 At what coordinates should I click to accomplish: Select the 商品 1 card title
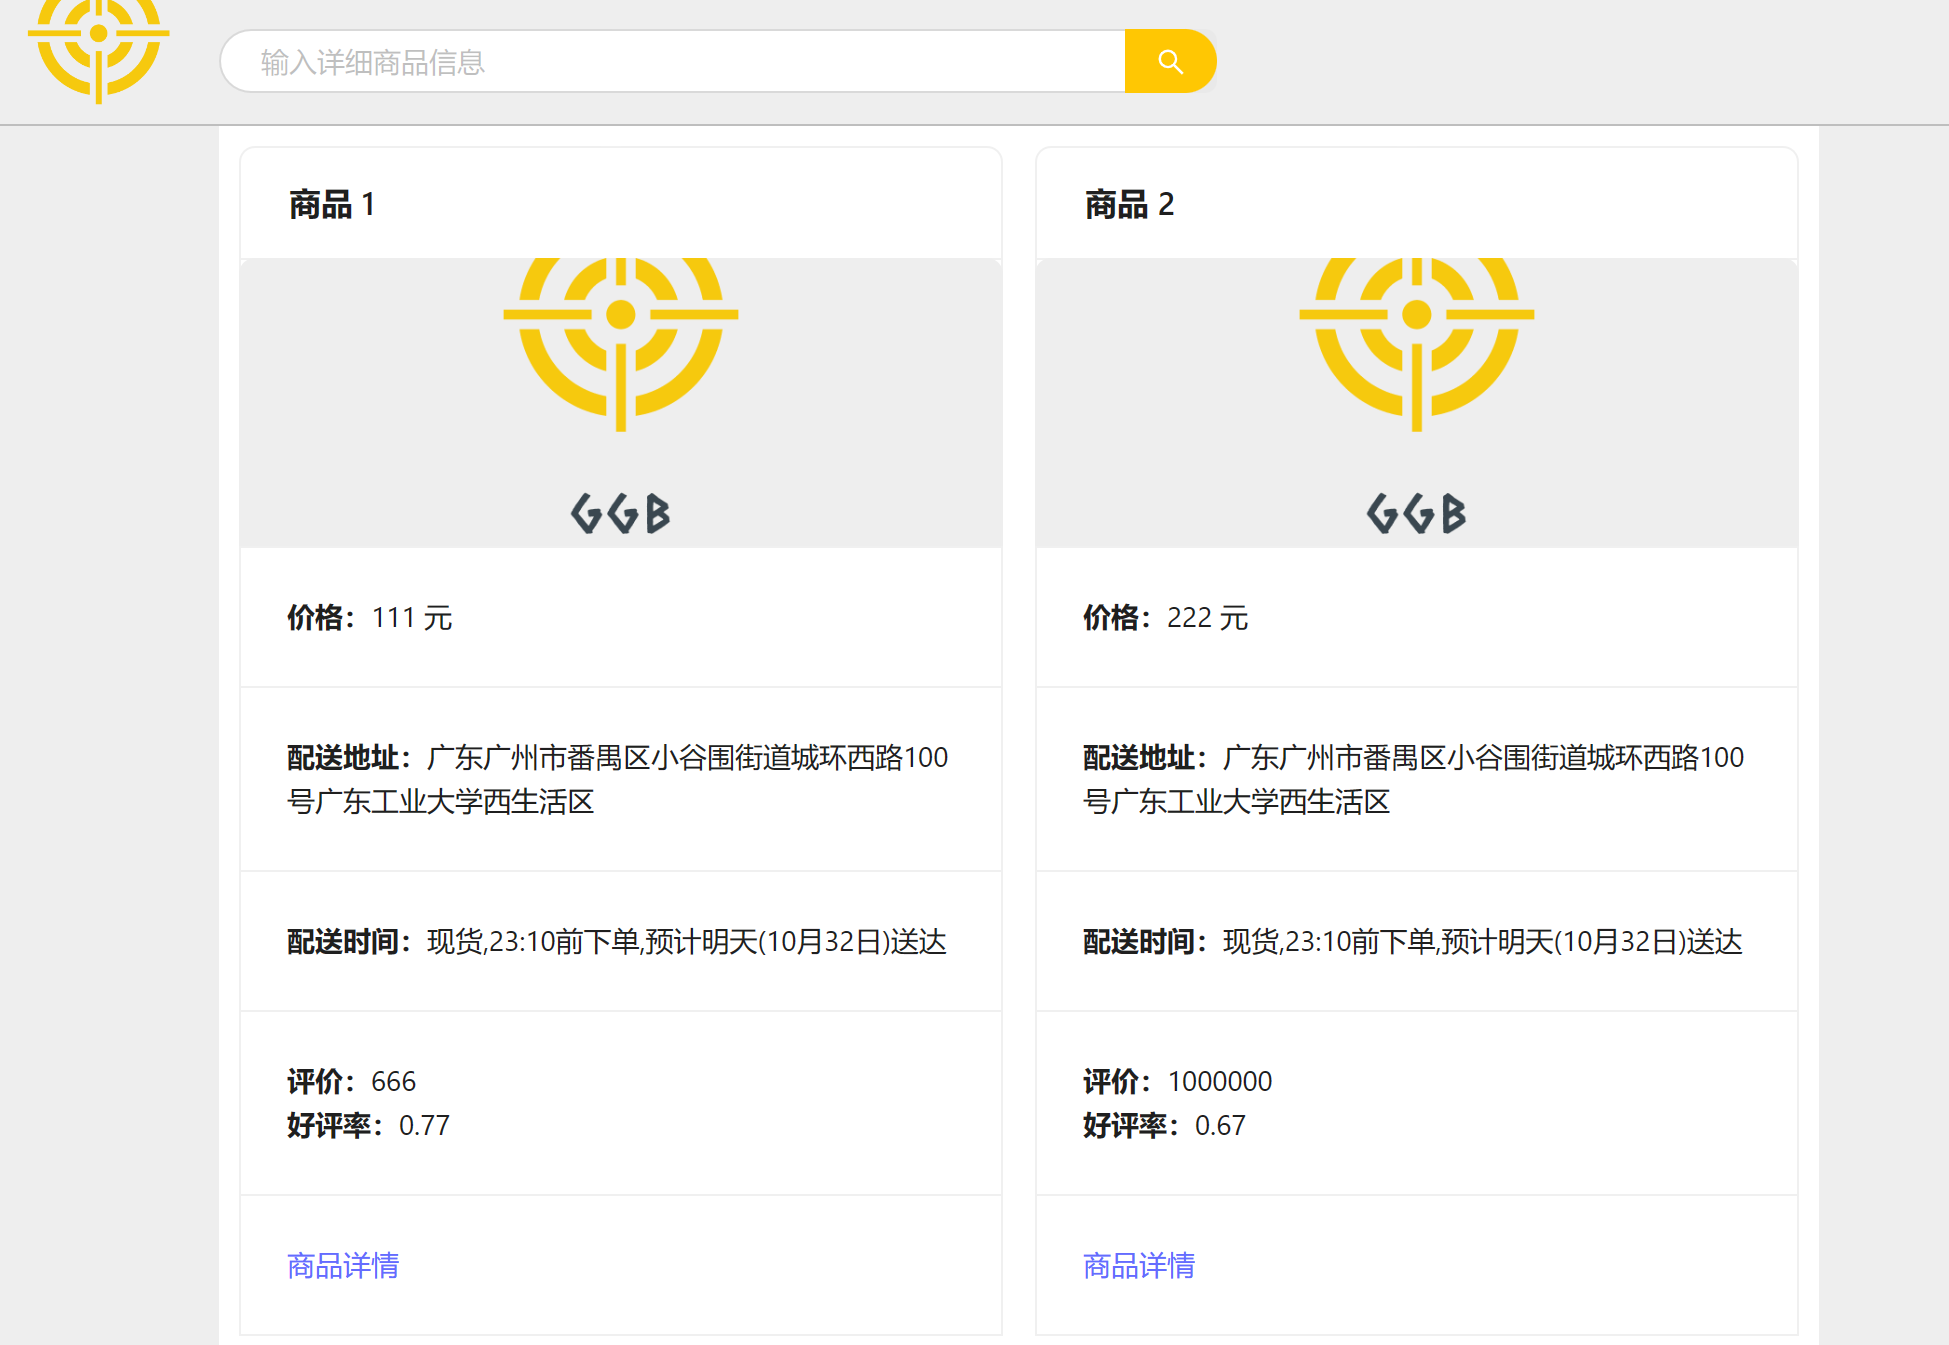331,204
